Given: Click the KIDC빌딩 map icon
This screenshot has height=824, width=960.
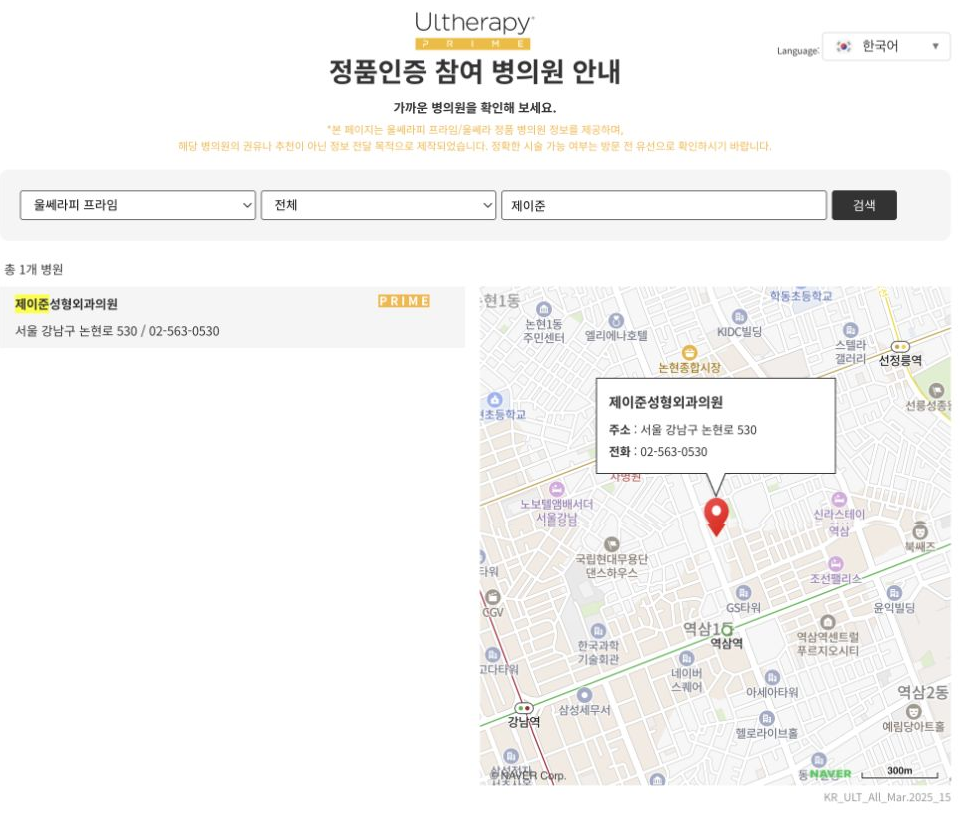Looking at the screenshot, I should (x=740, y=316).
